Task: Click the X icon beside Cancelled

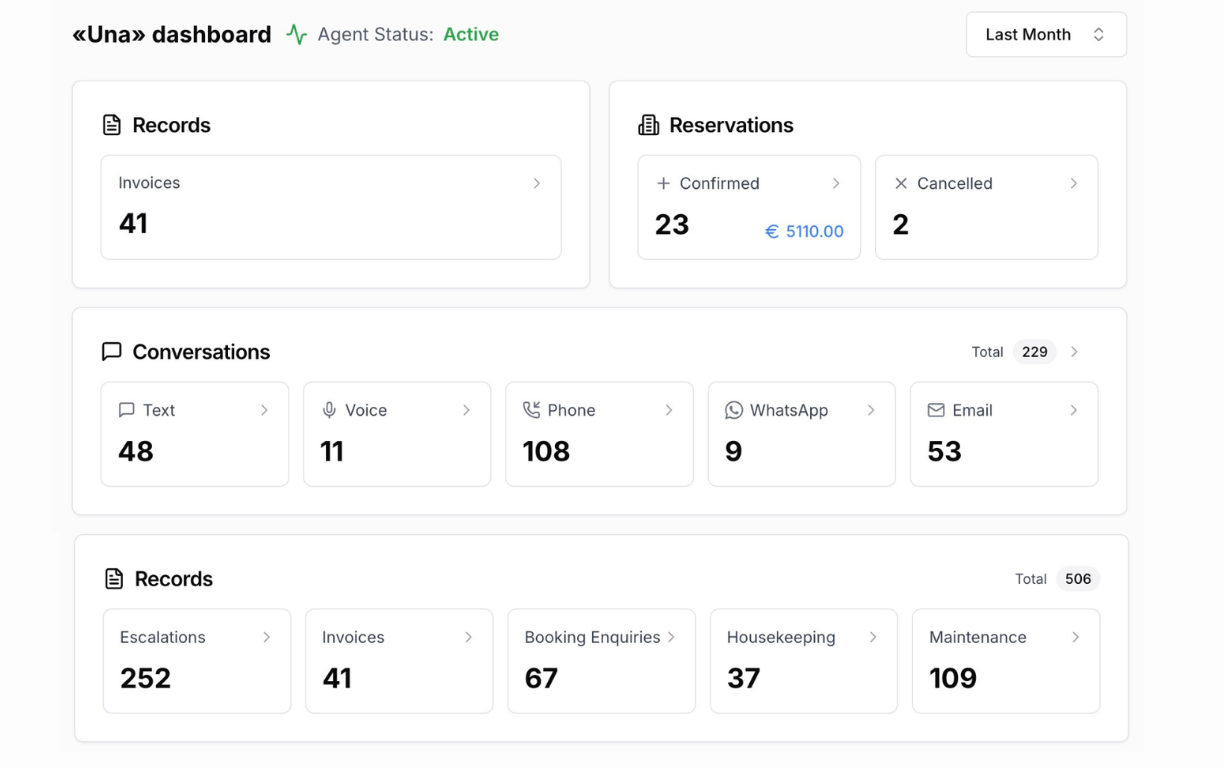Action: (901, 183)
